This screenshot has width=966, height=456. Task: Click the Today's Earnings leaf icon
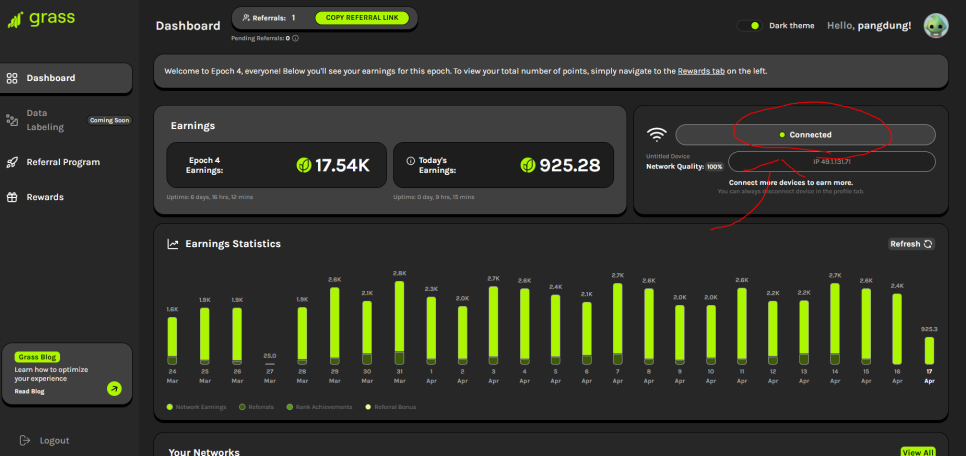point(528,165)
